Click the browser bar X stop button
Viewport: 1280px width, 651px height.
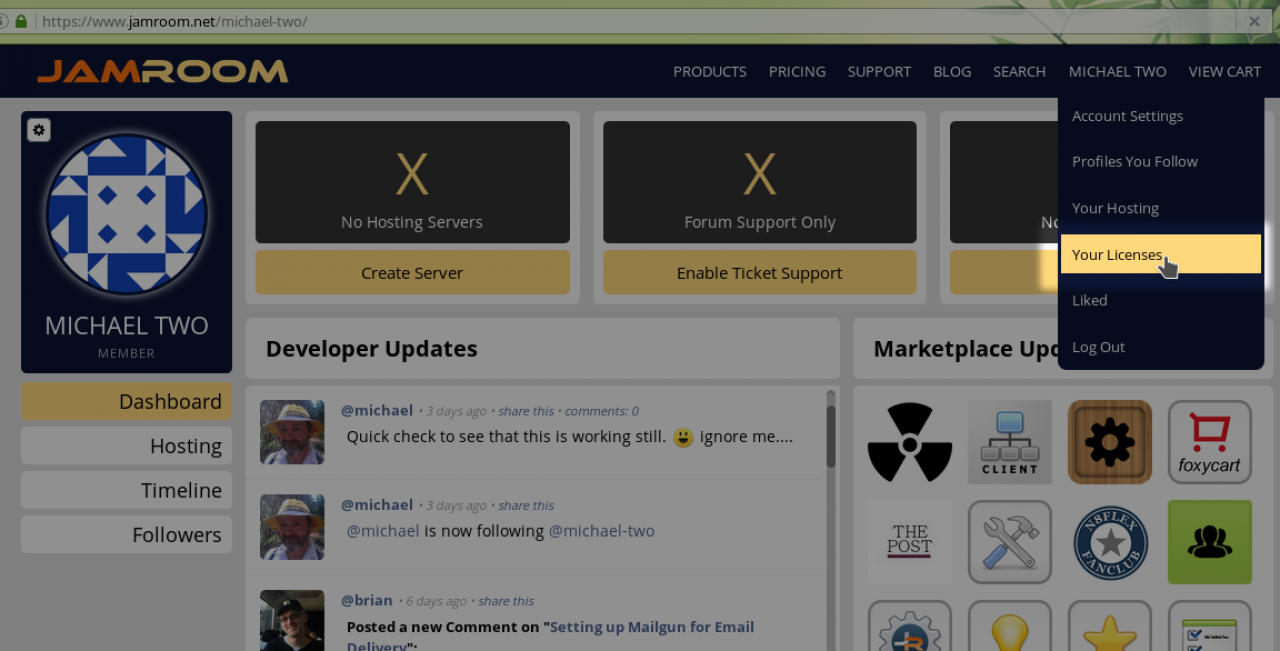(1254, 21)
